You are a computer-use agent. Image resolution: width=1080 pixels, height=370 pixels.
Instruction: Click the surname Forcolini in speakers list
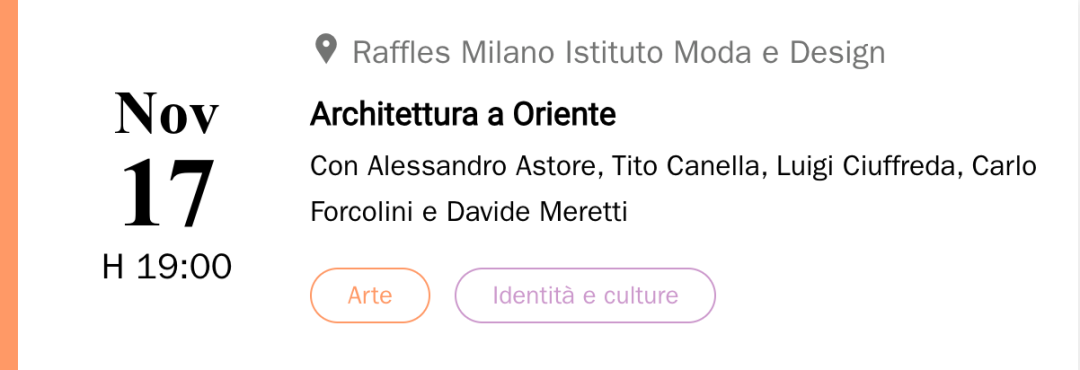pyautogui.click(x=362, y=212)
